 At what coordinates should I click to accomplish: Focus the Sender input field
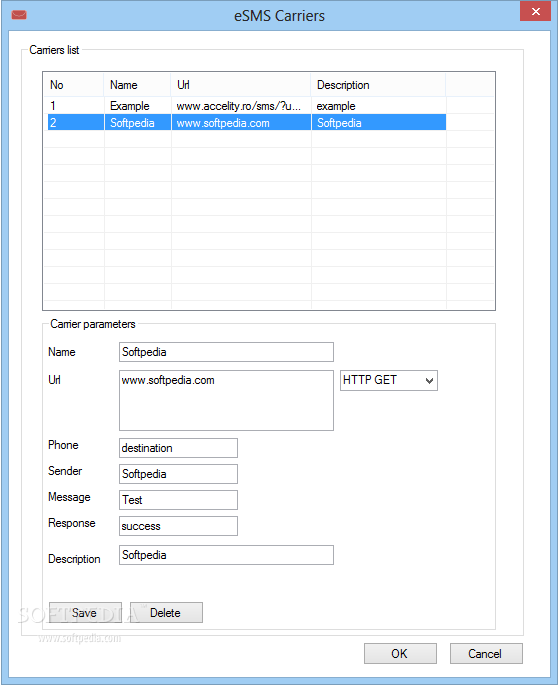tap(178, 474)
